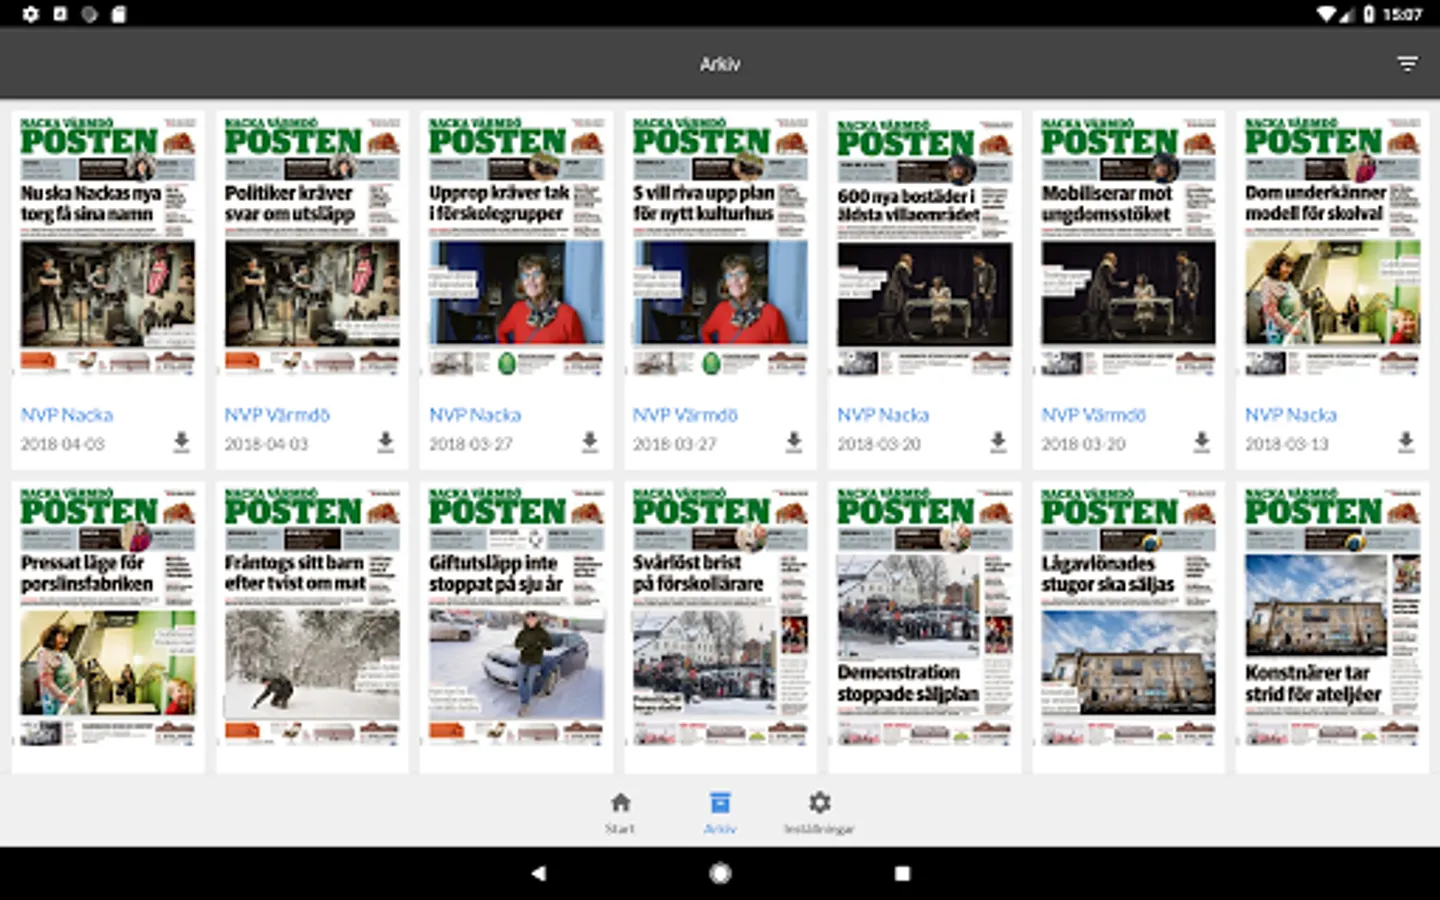Open the filter menu in Arkiv header
Image resolution: width=1440 pixels, height=900 pixels.
point(1407,64)
